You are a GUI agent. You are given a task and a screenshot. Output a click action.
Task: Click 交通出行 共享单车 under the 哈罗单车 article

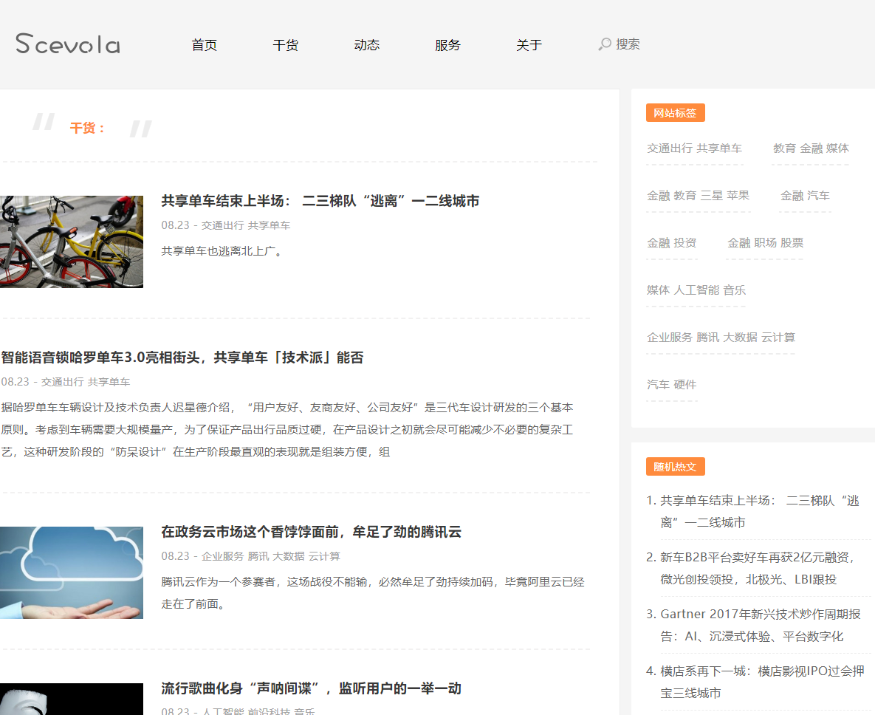tap(85, 382)
